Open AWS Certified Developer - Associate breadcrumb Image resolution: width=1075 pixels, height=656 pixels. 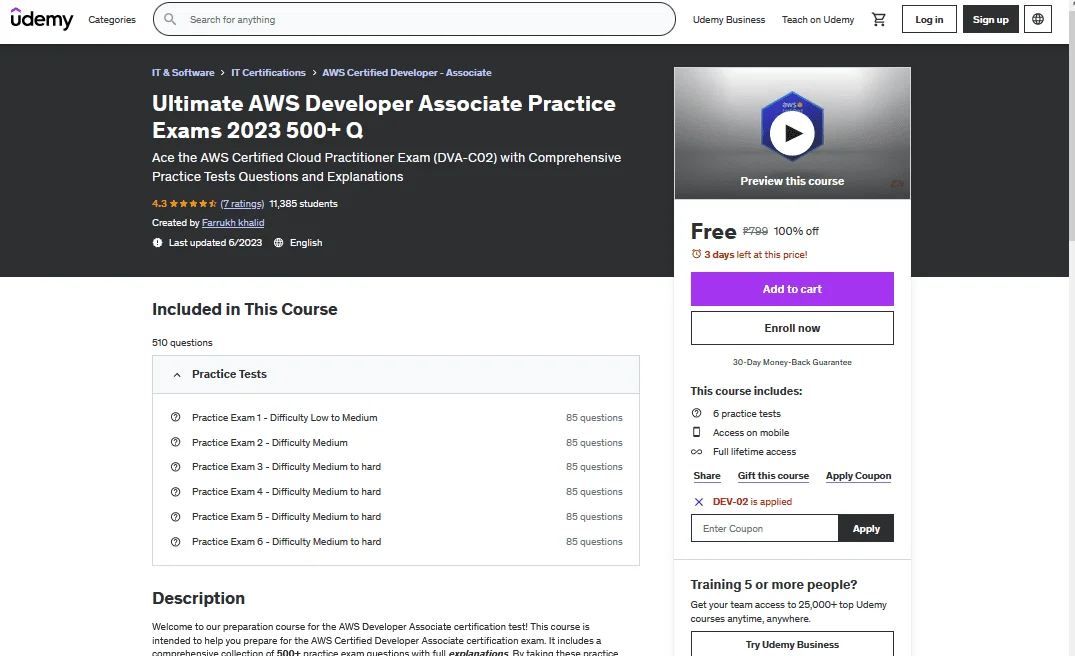407,73
